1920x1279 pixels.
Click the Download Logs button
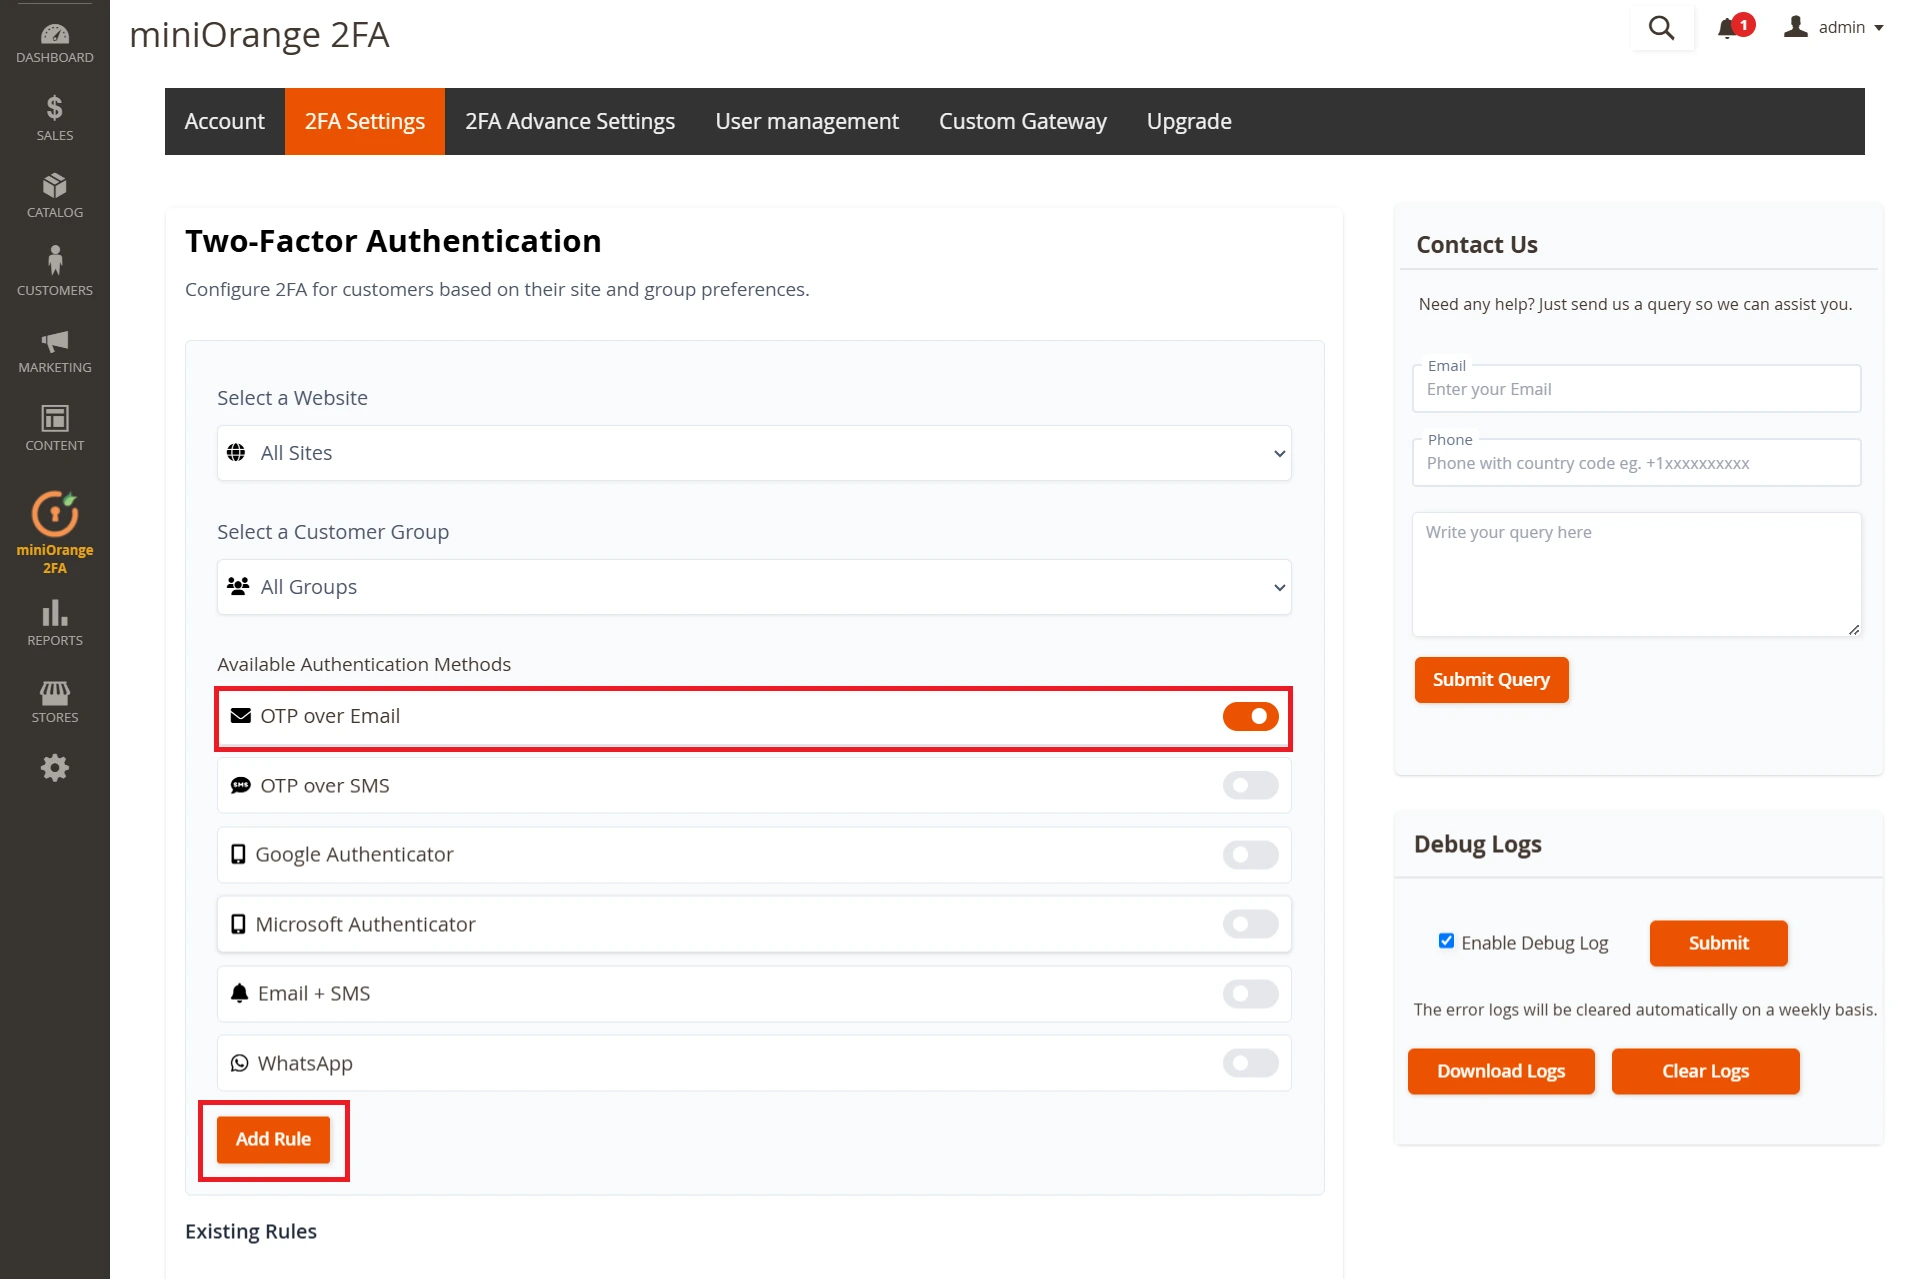tap(1501, 1071)
